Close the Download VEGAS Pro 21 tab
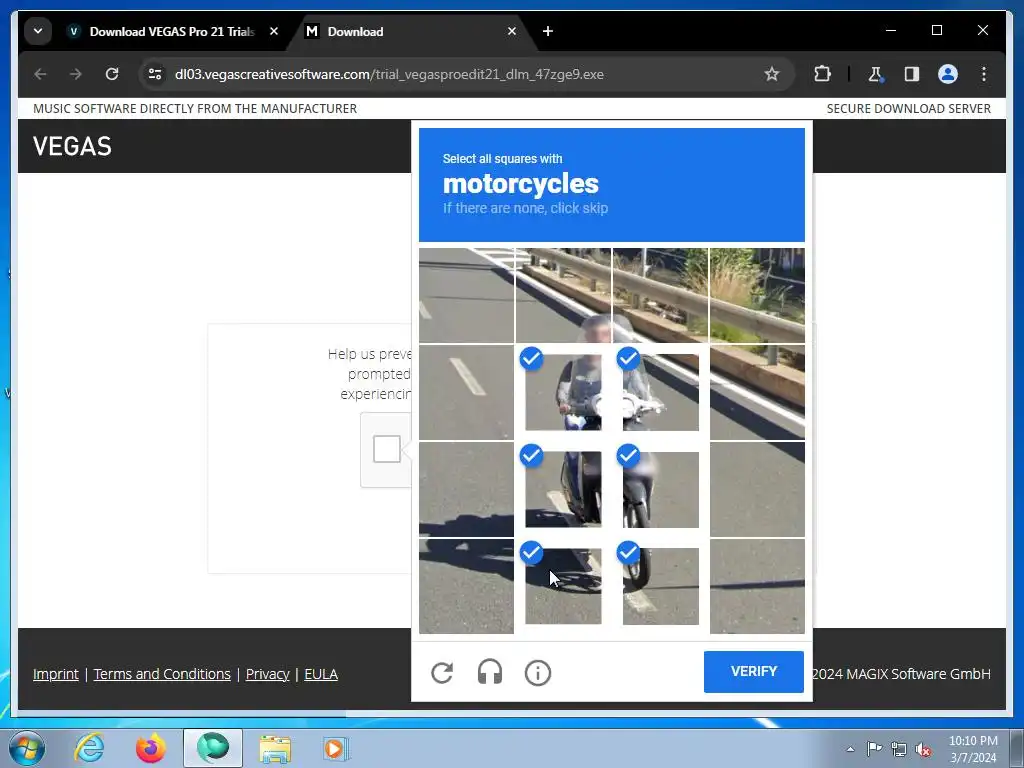Image resolution: width=1024 pixels, height=768 pixels. (x=274, y=31)
